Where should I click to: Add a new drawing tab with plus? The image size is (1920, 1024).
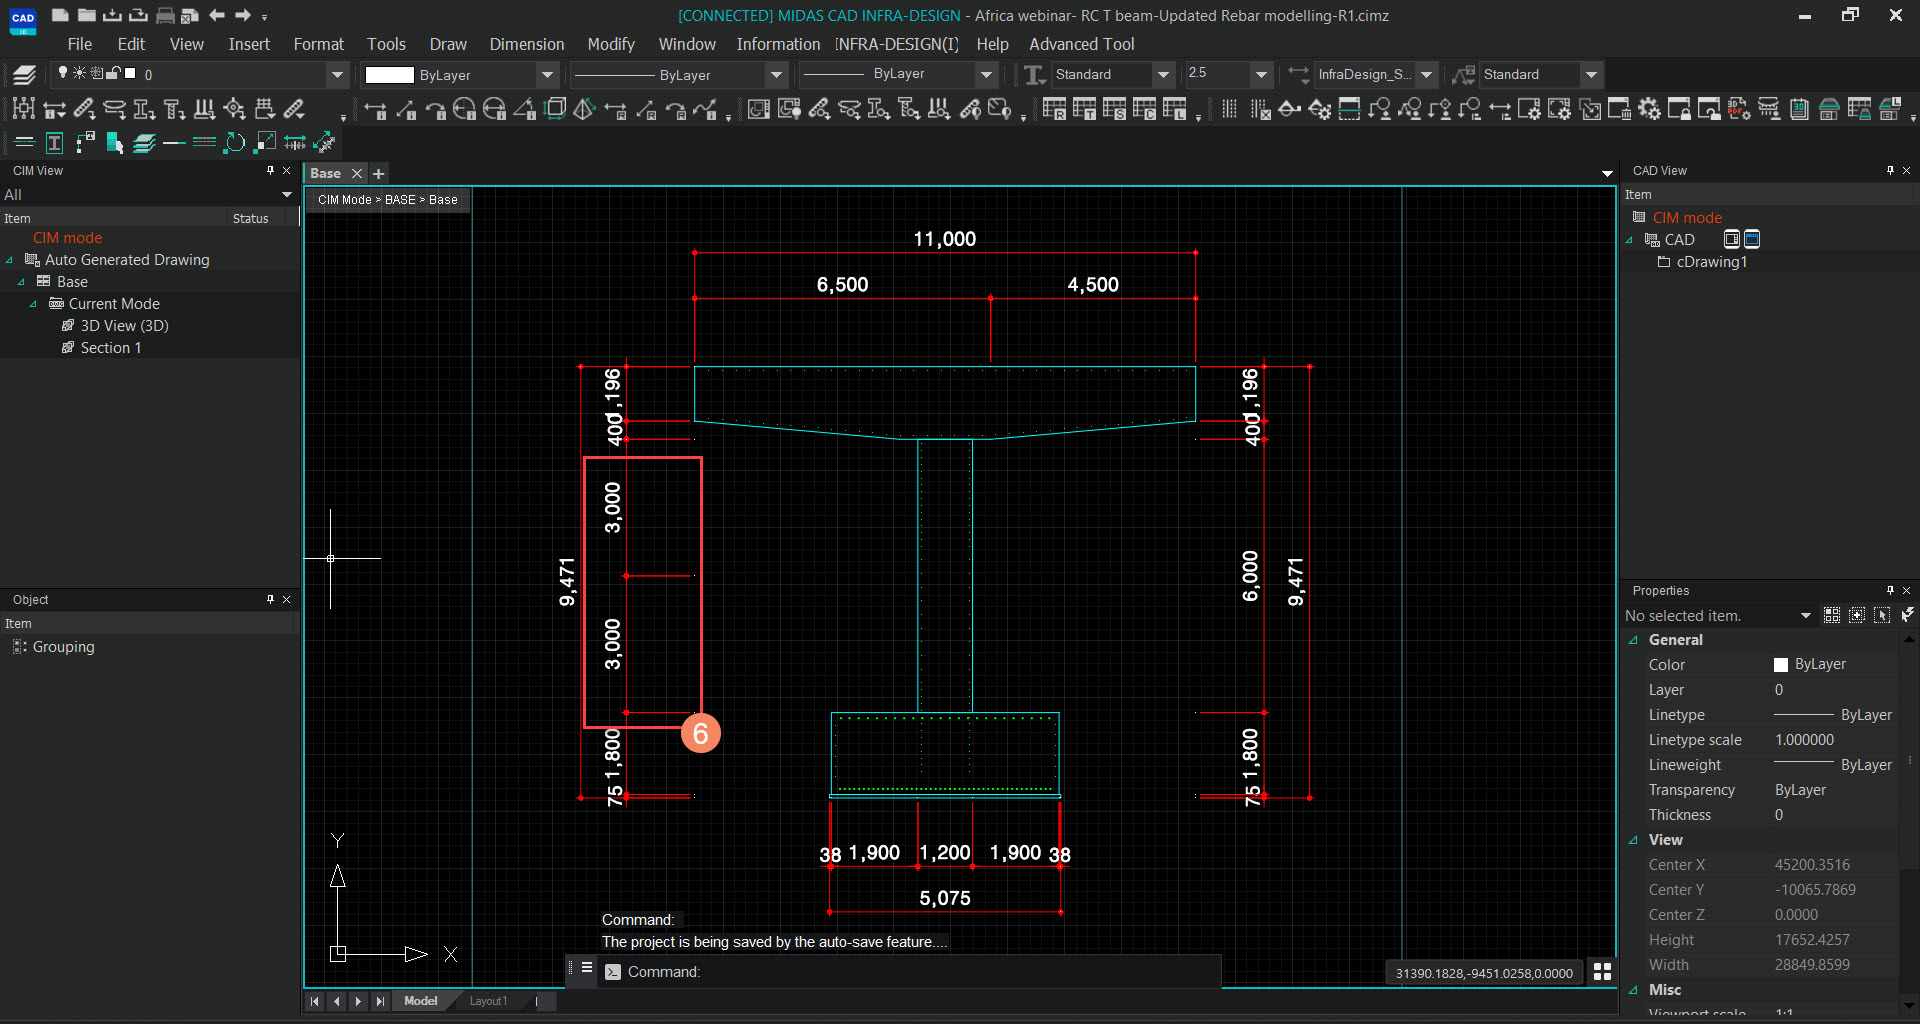[x=379, y=174]
